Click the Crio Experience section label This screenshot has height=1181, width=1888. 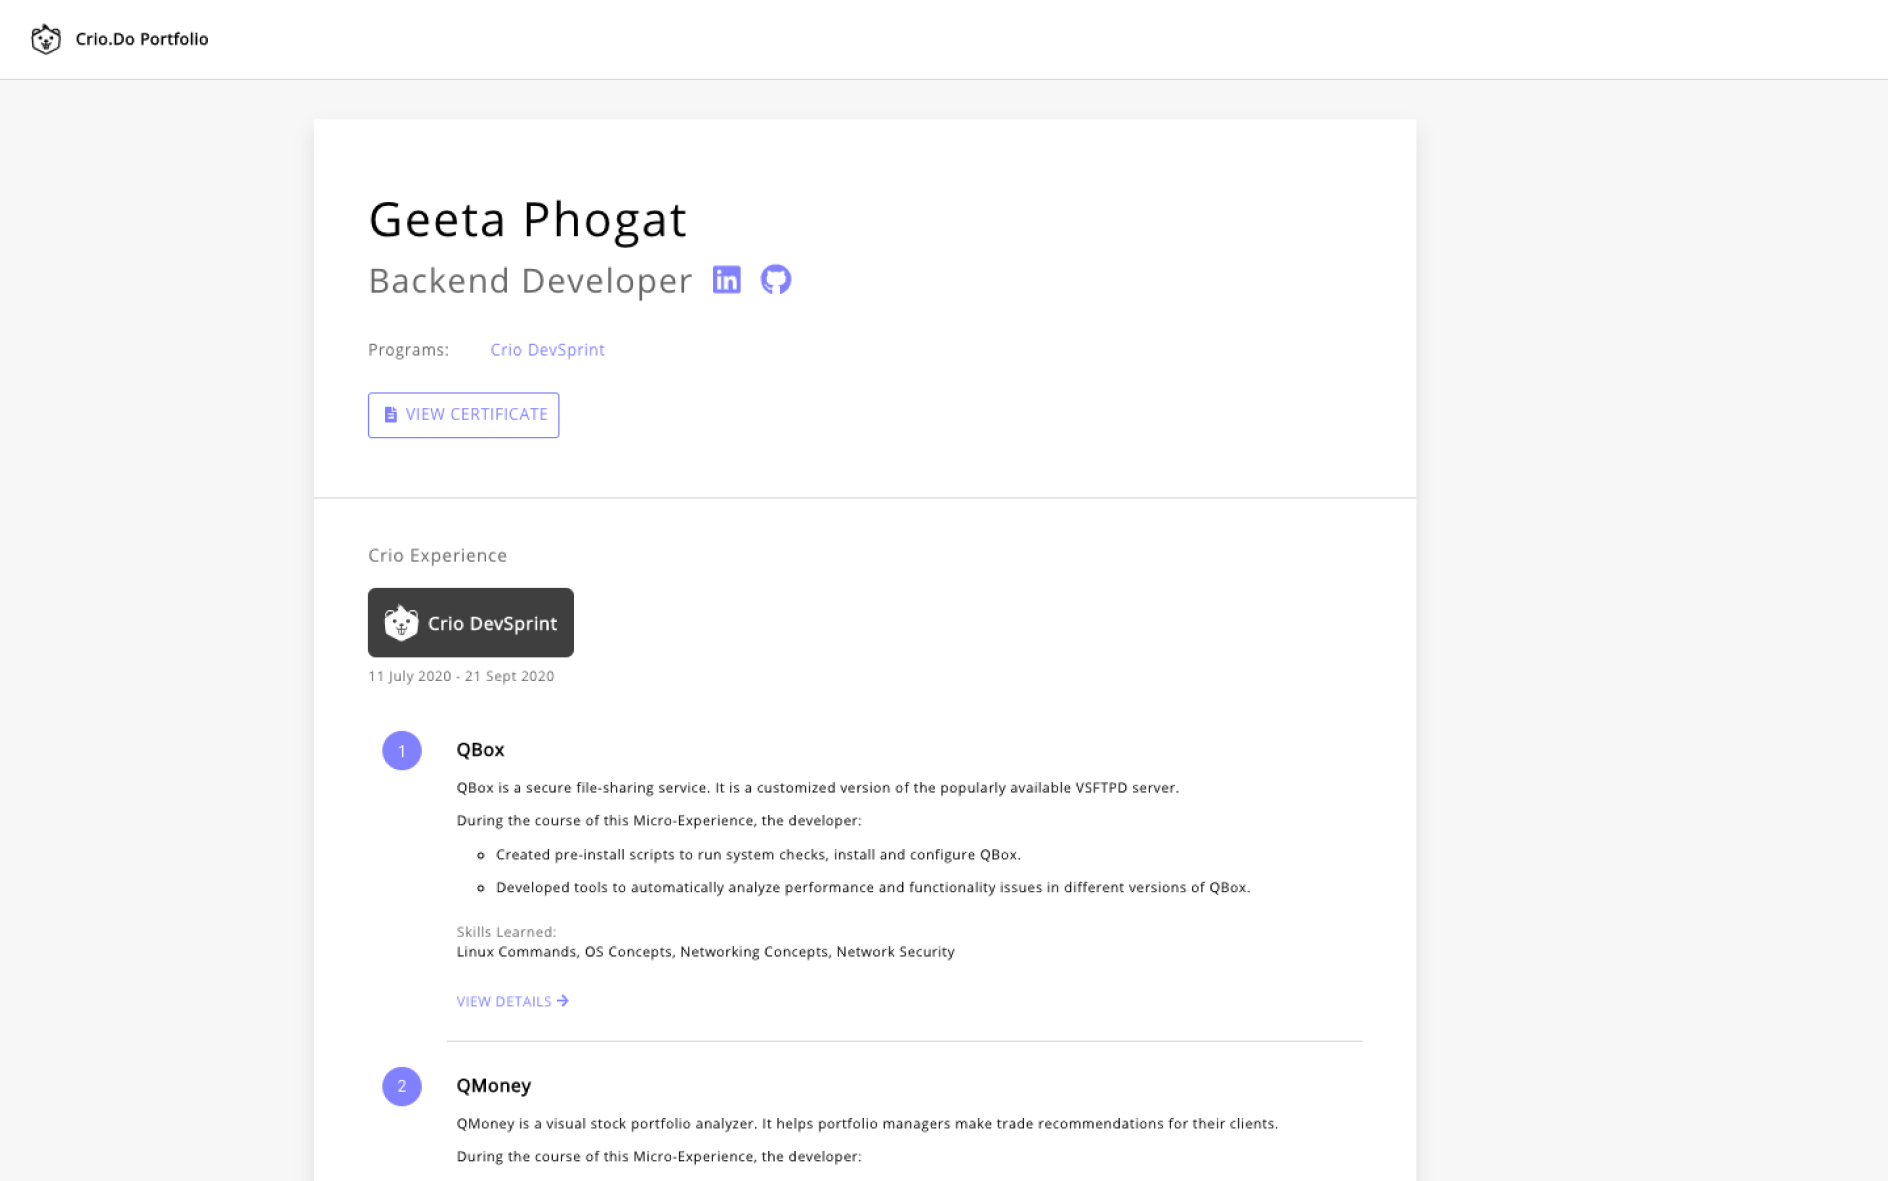click(437, 555)
